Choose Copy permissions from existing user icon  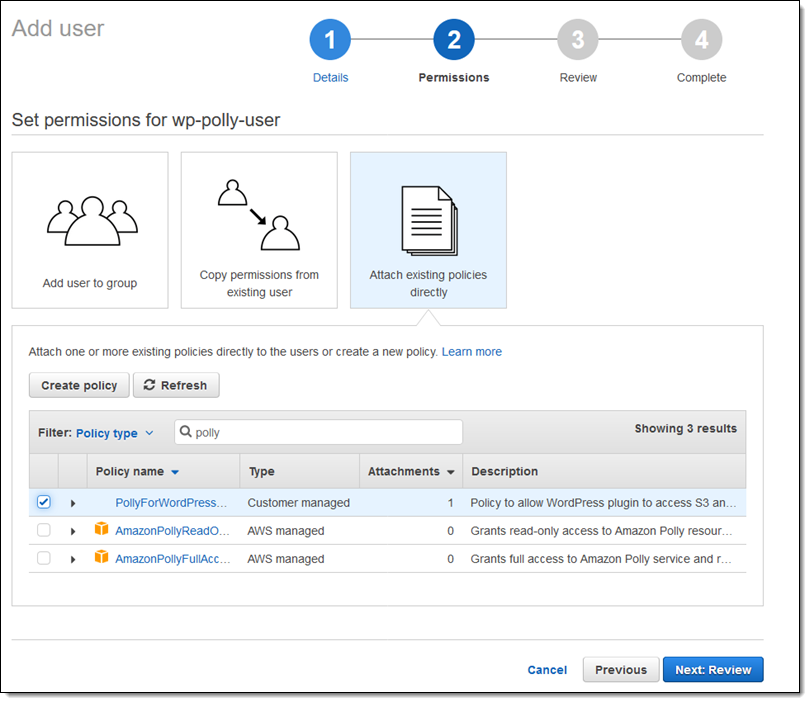click(259, 214)
